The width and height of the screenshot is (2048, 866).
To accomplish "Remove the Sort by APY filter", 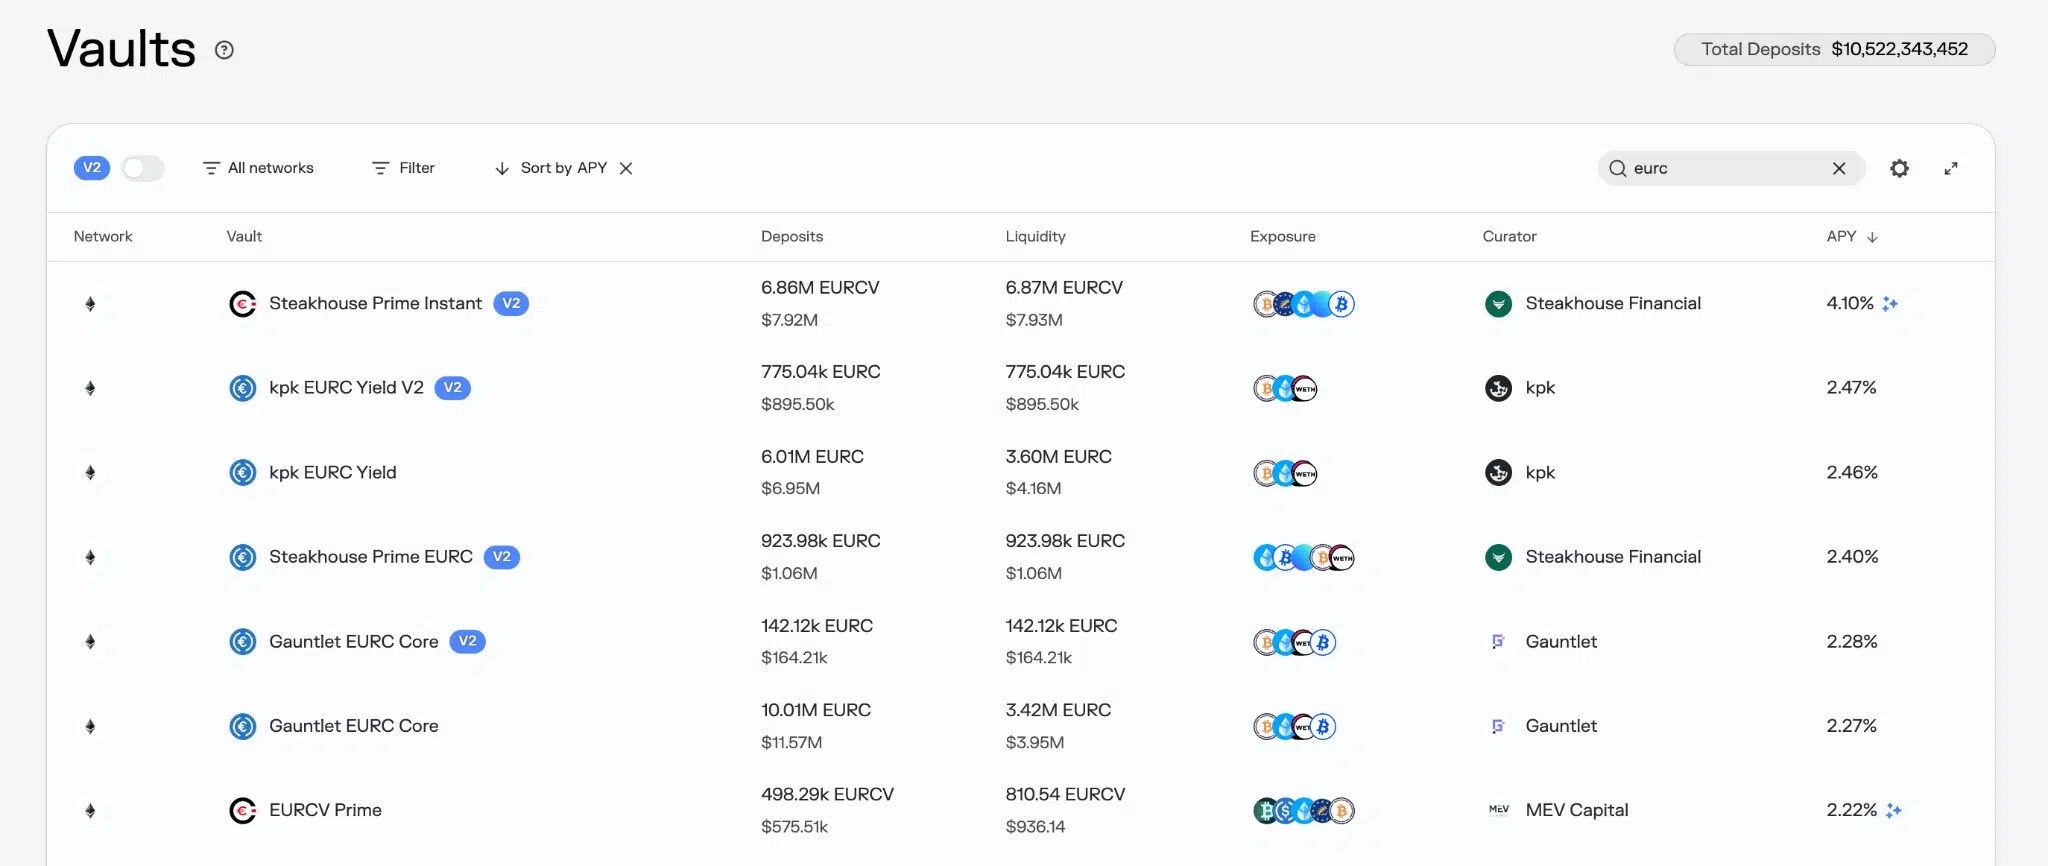I will [x=626, y=168].
